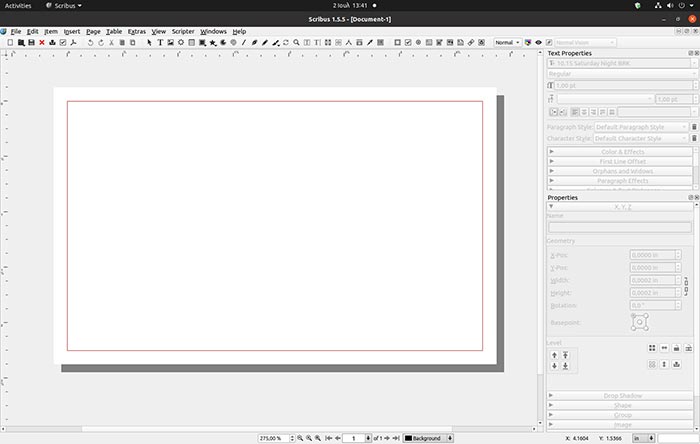Screen dimensions: 700x444
Task: Select the Eye Dropper tool
Action: tap(370, 42)
